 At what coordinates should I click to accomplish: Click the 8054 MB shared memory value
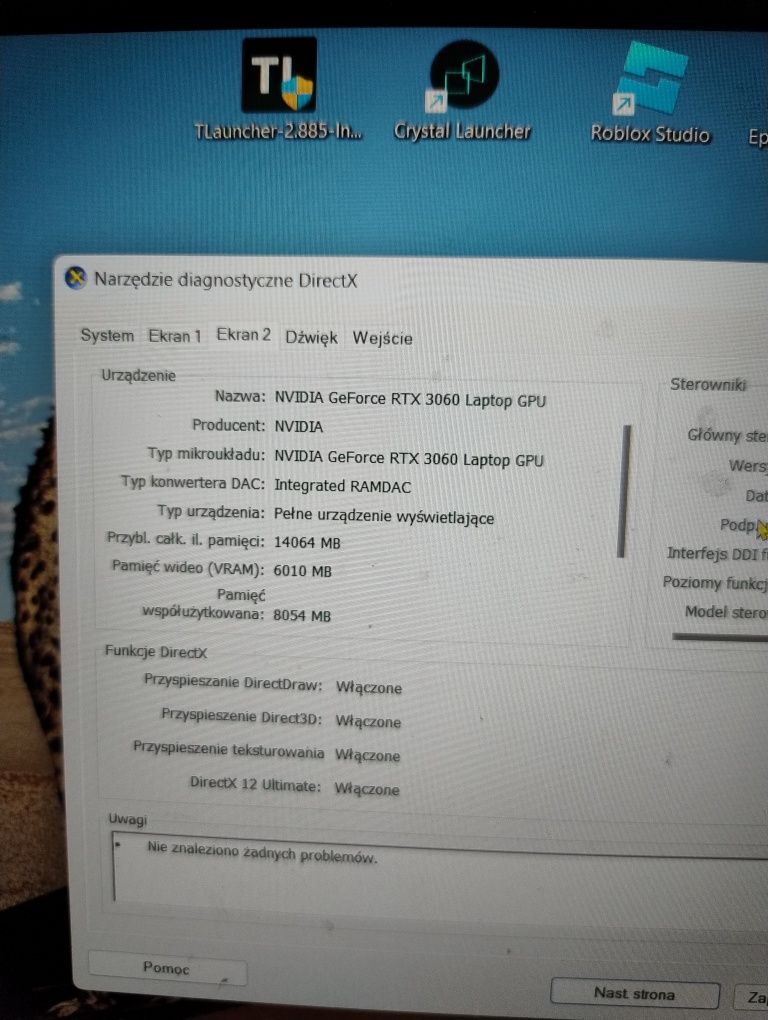[x=302, y=615]
